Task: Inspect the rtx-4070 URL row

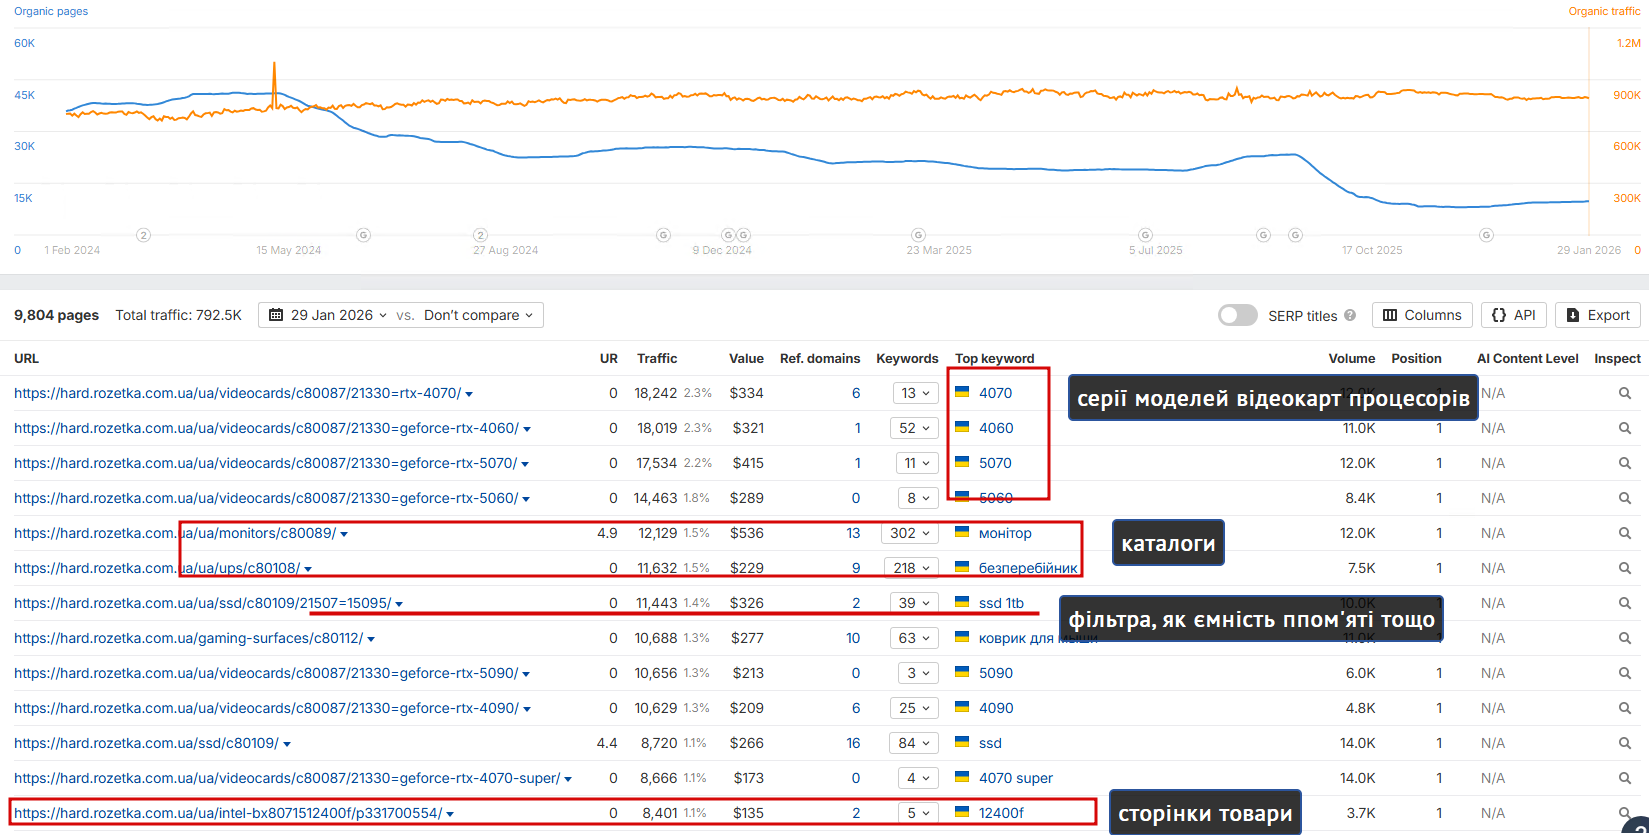Action: pyautogui.click(x=1625, y=393)
